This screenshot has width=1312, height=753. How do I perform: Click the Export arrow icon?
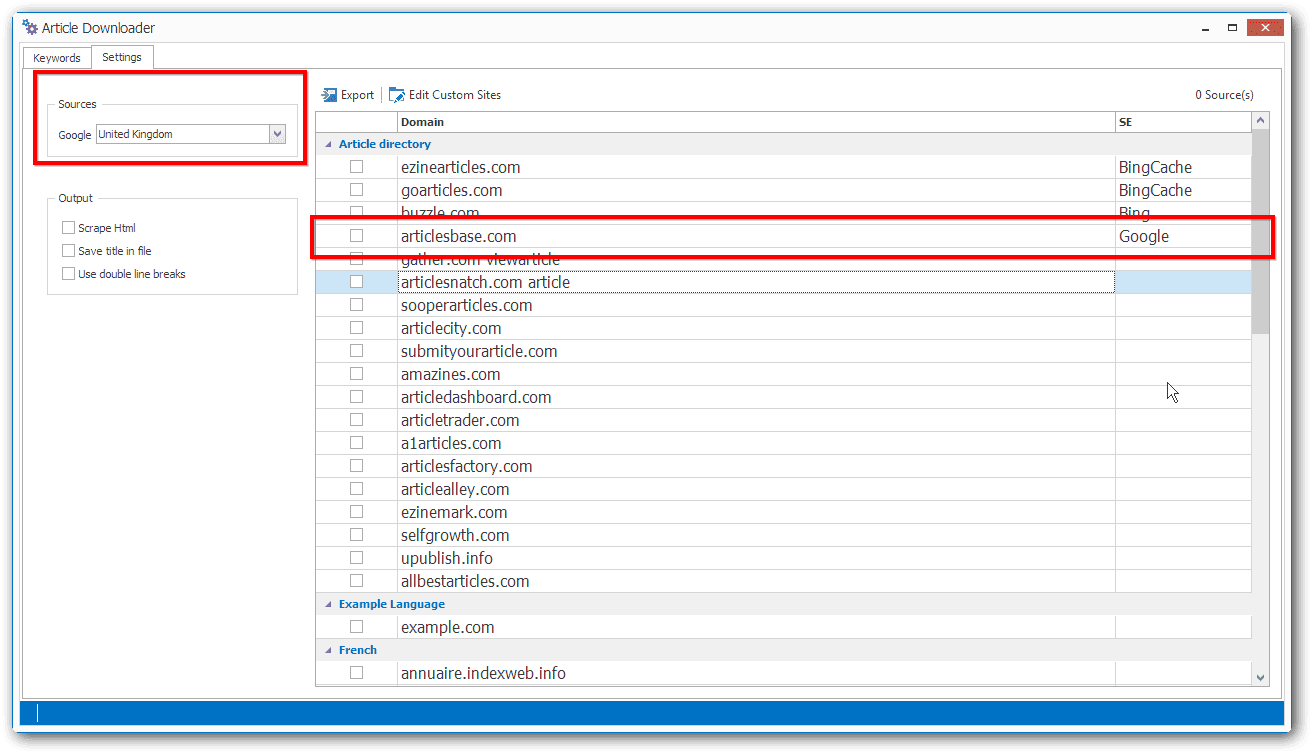coord(329,95)
